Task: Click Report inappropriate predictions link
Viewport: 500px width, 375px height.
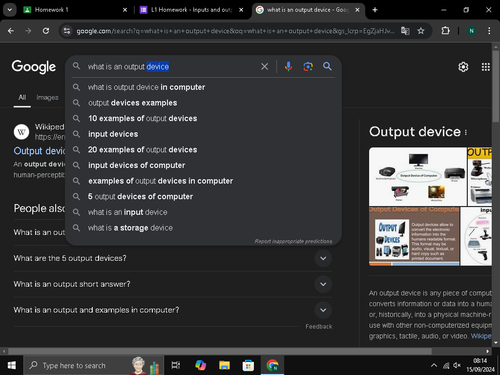Action: pyautogui.click(x=293, y=241)
